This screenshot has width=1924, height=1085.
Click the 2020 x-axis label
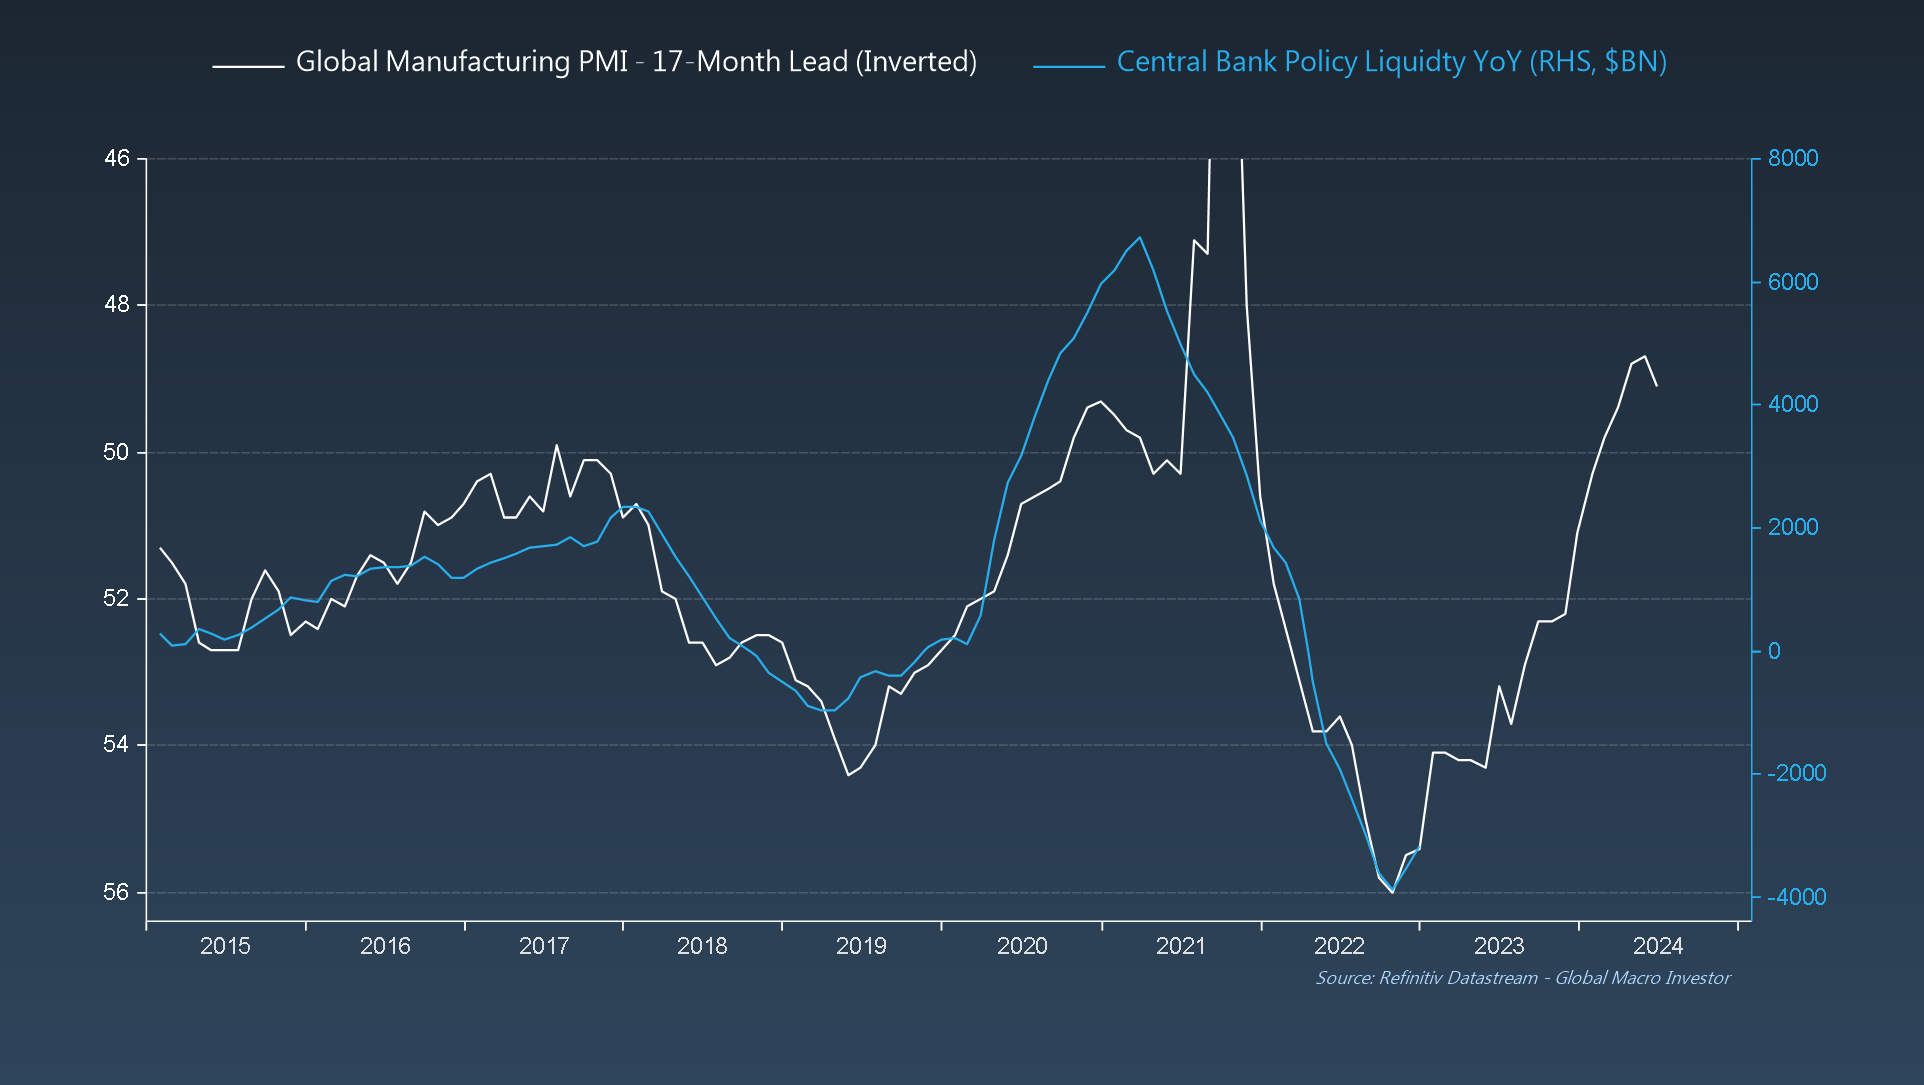(x=1022, y=946)
